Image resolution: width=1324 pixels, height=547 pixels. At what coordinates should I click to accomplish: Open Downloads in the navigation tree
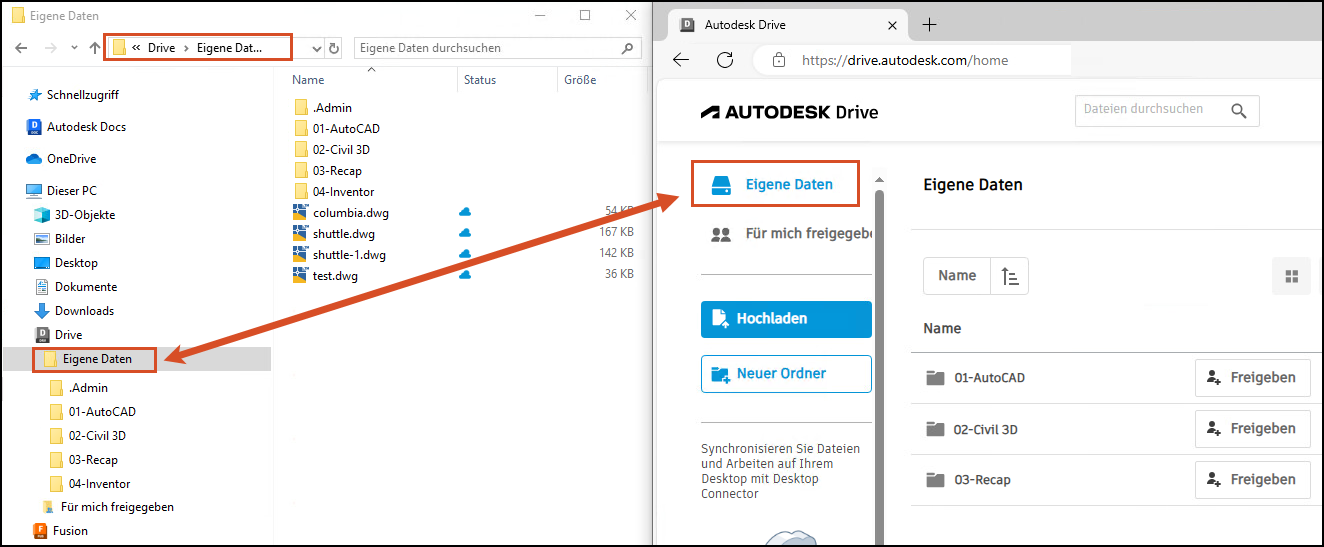pyautogui.click(x=74, y=311)
